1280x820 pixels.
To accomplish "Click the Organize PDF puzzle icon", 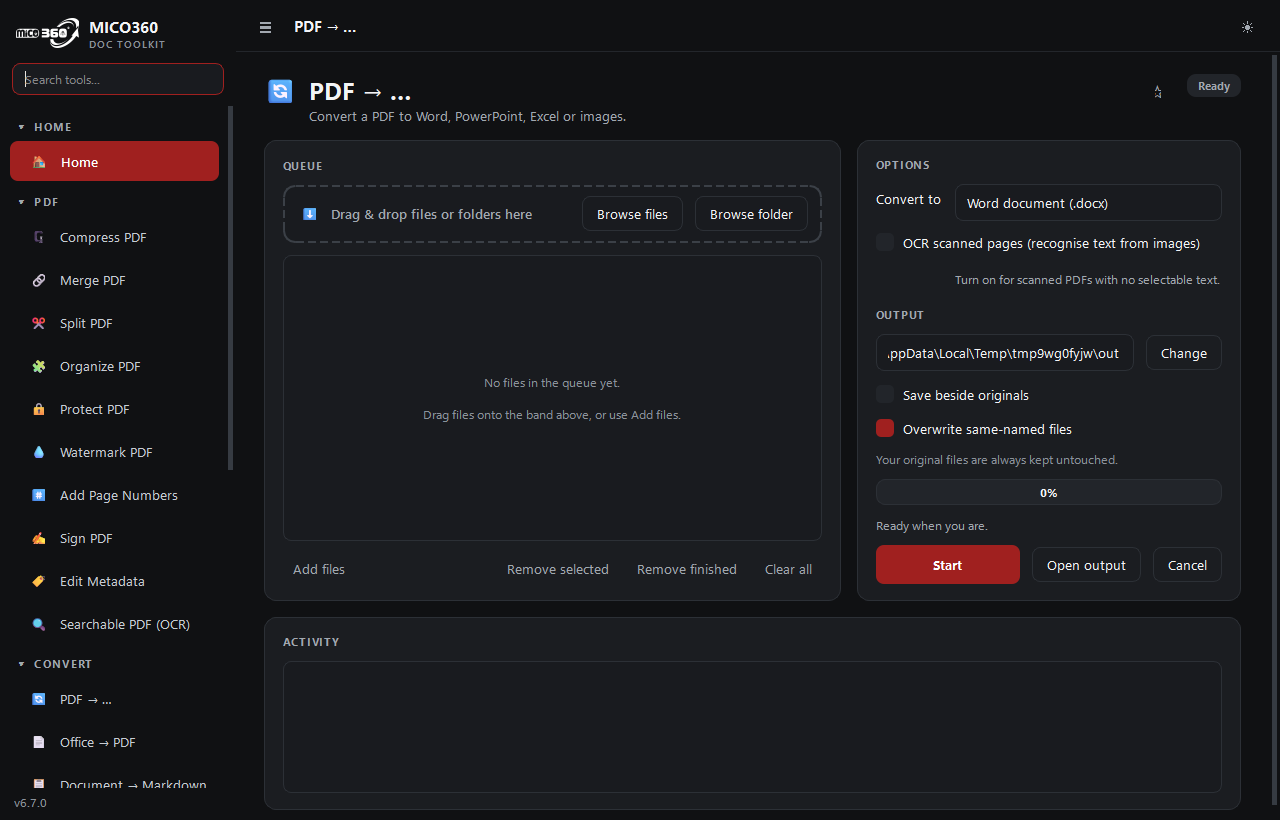I will point(38,366).
